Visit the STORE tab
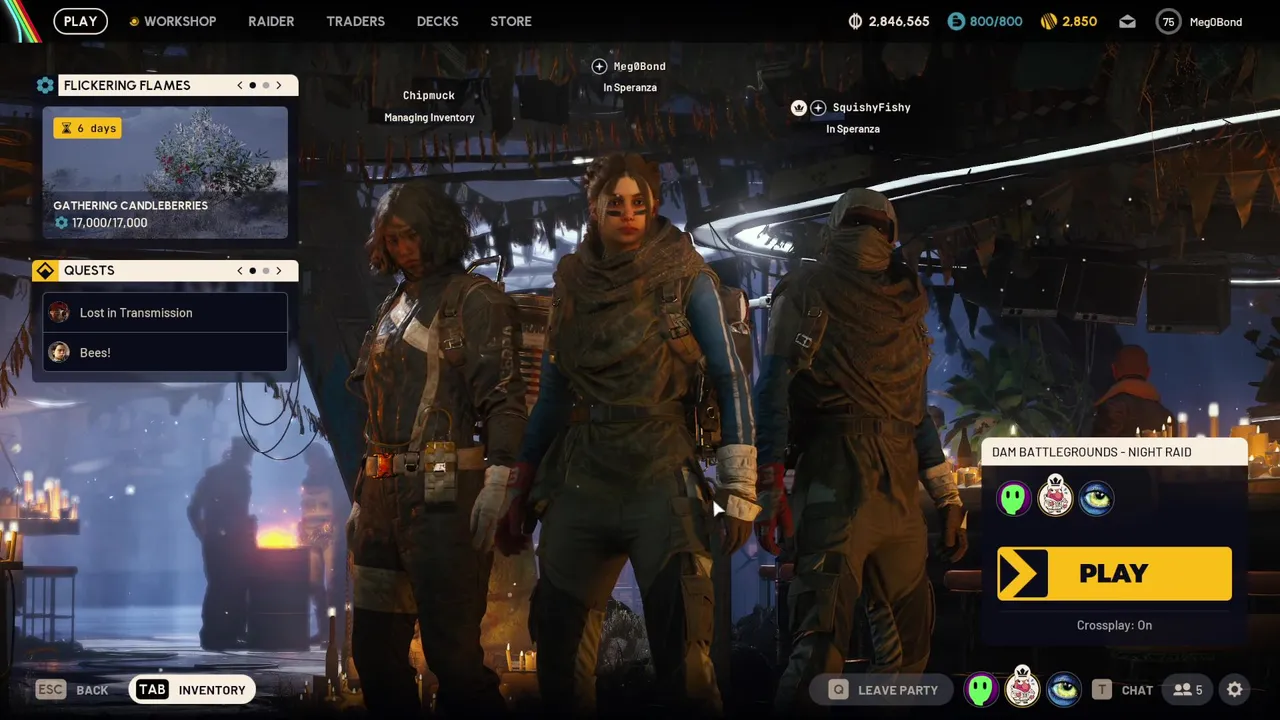The width and height of the screenshot is (1280, 720). click(x=511, y=21)
